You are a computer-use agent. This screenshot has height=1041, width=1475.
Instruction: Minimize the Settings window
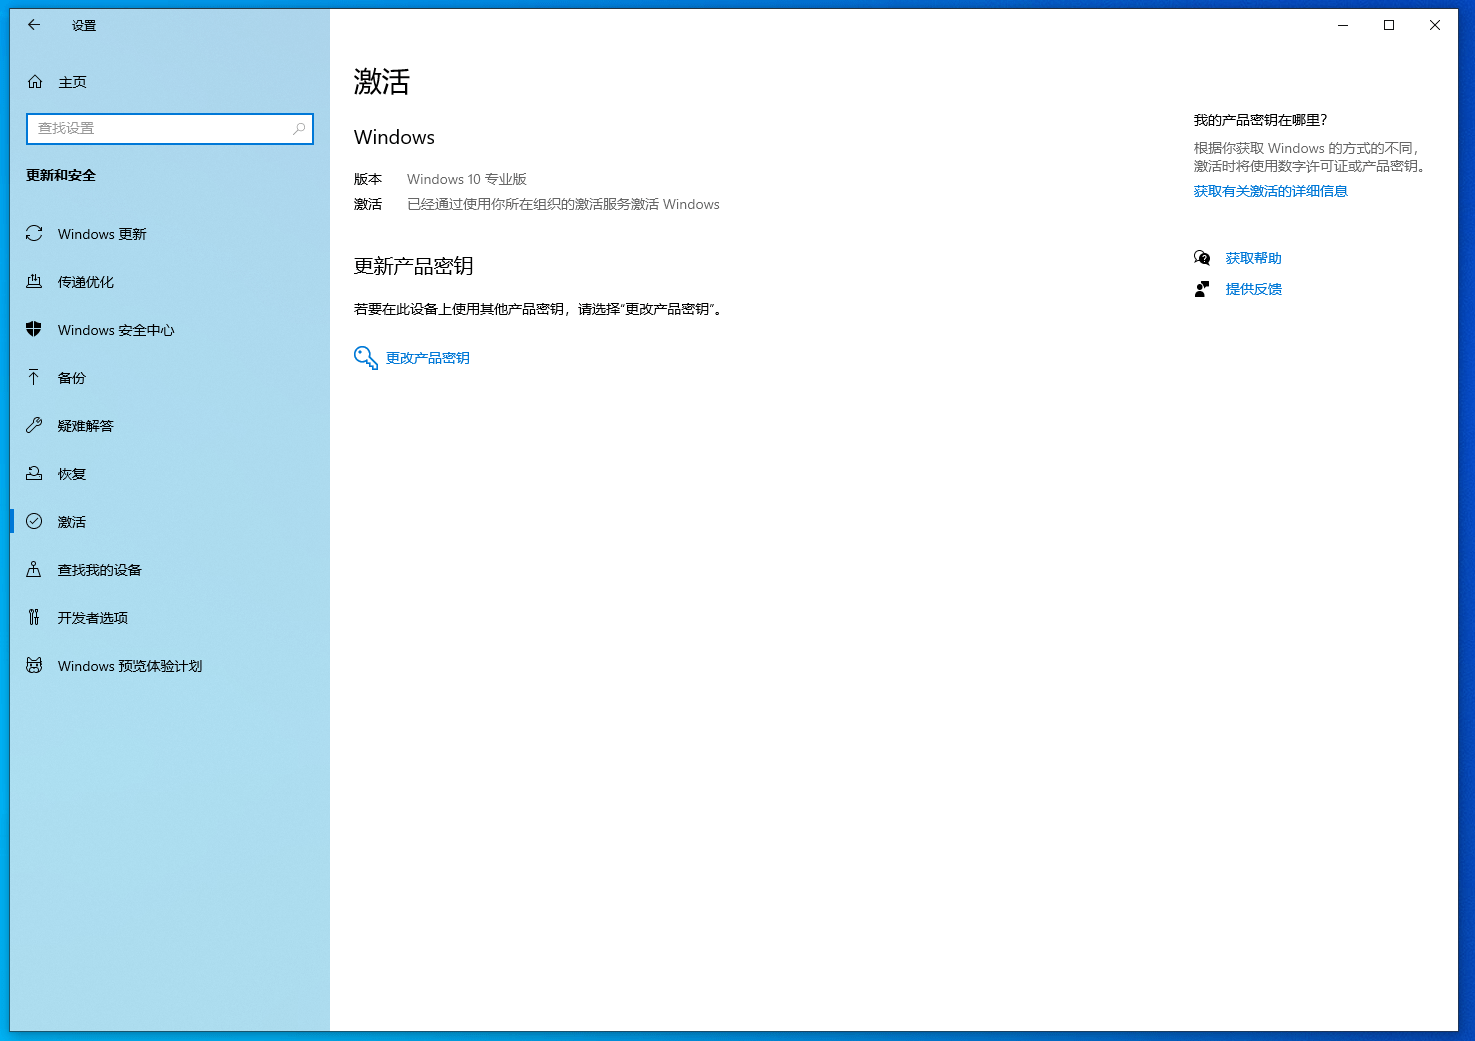pyautogui.click(x=1343, y=25)
